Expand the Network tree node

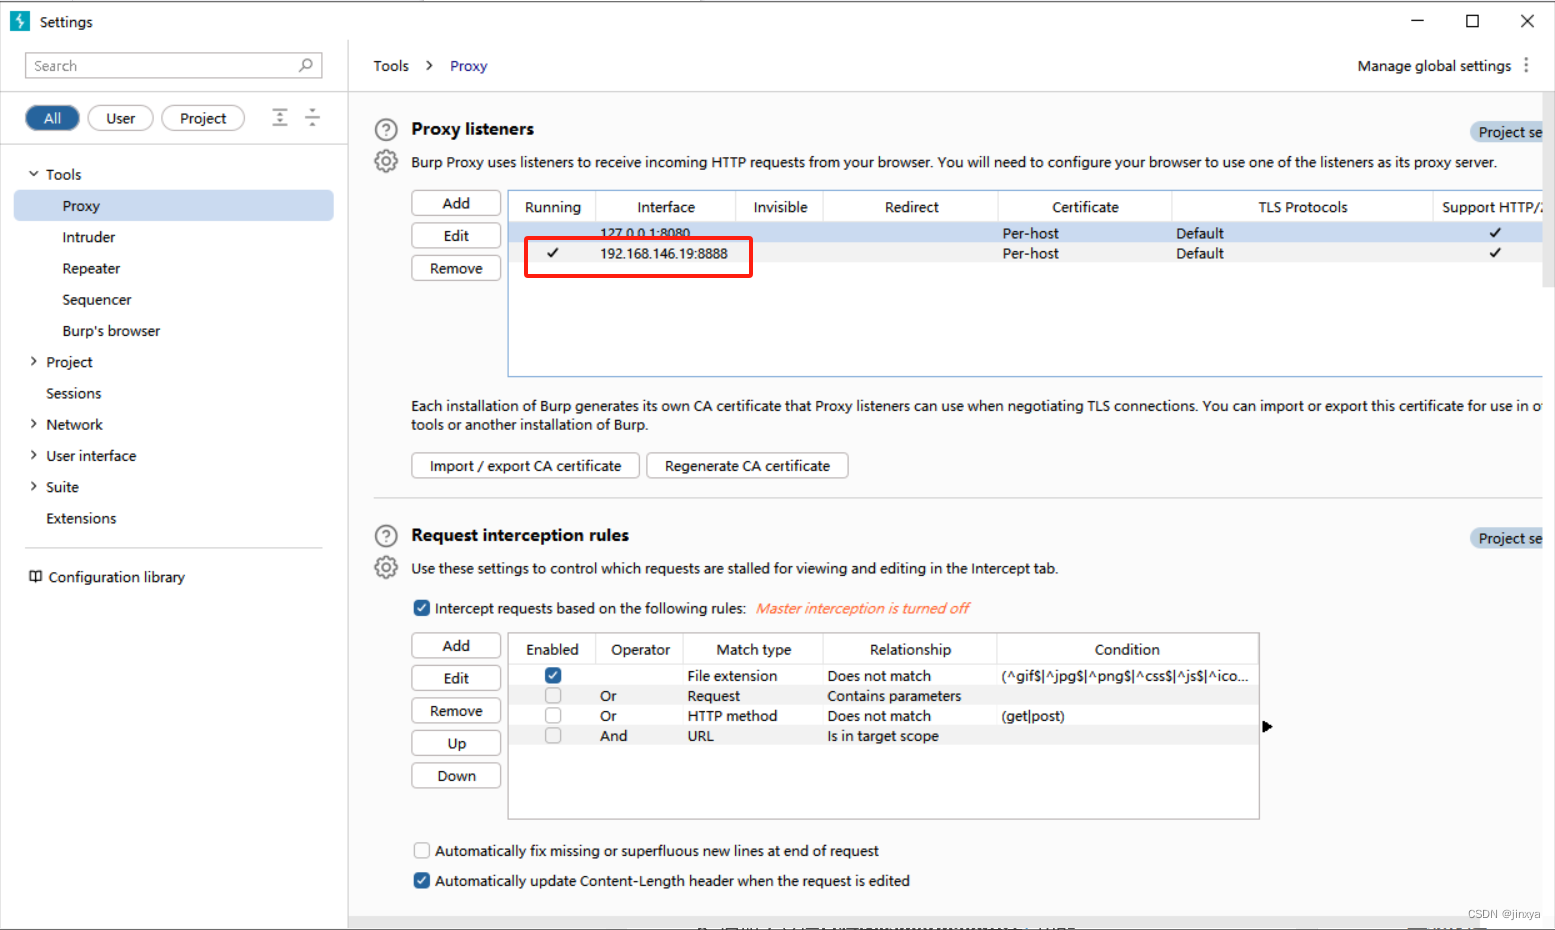pyautogui.click(x=33, y=424)
